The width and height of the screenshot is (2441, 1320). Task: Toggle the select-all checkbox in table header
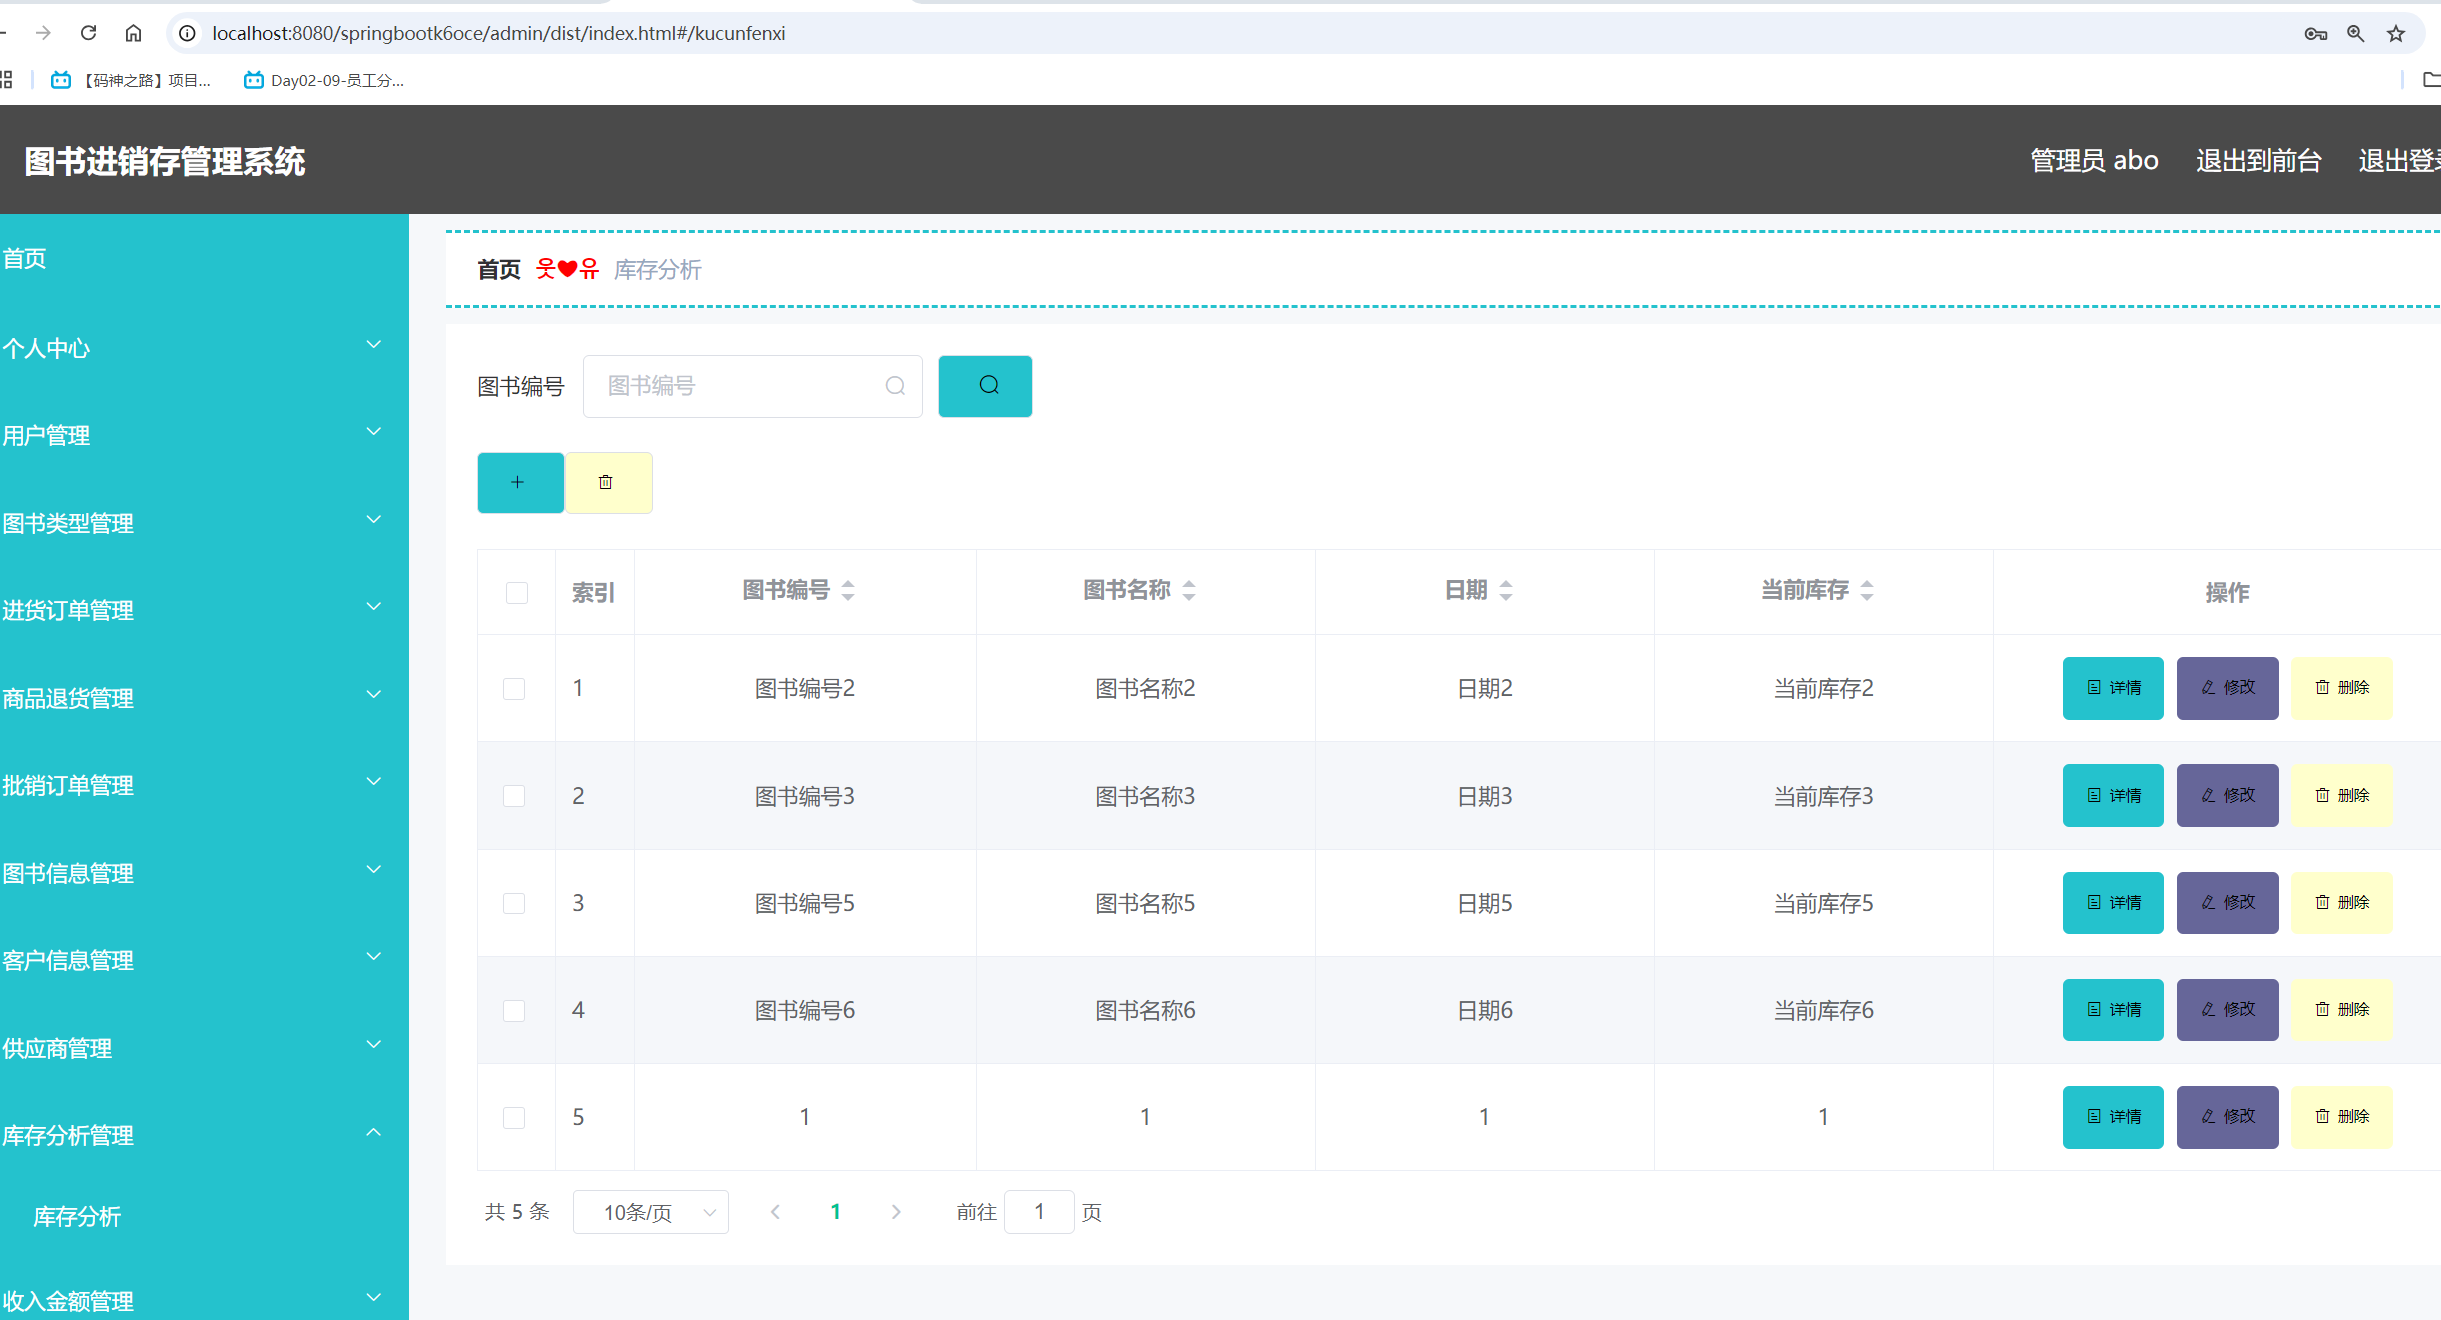[517, 593]
